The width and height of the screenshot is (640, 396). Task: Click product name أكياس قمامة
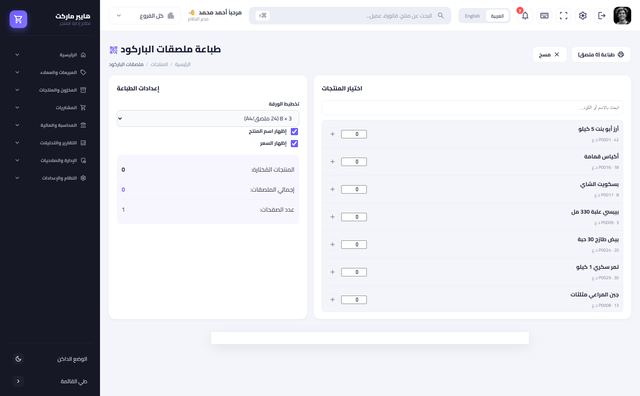tap(601, 156)
